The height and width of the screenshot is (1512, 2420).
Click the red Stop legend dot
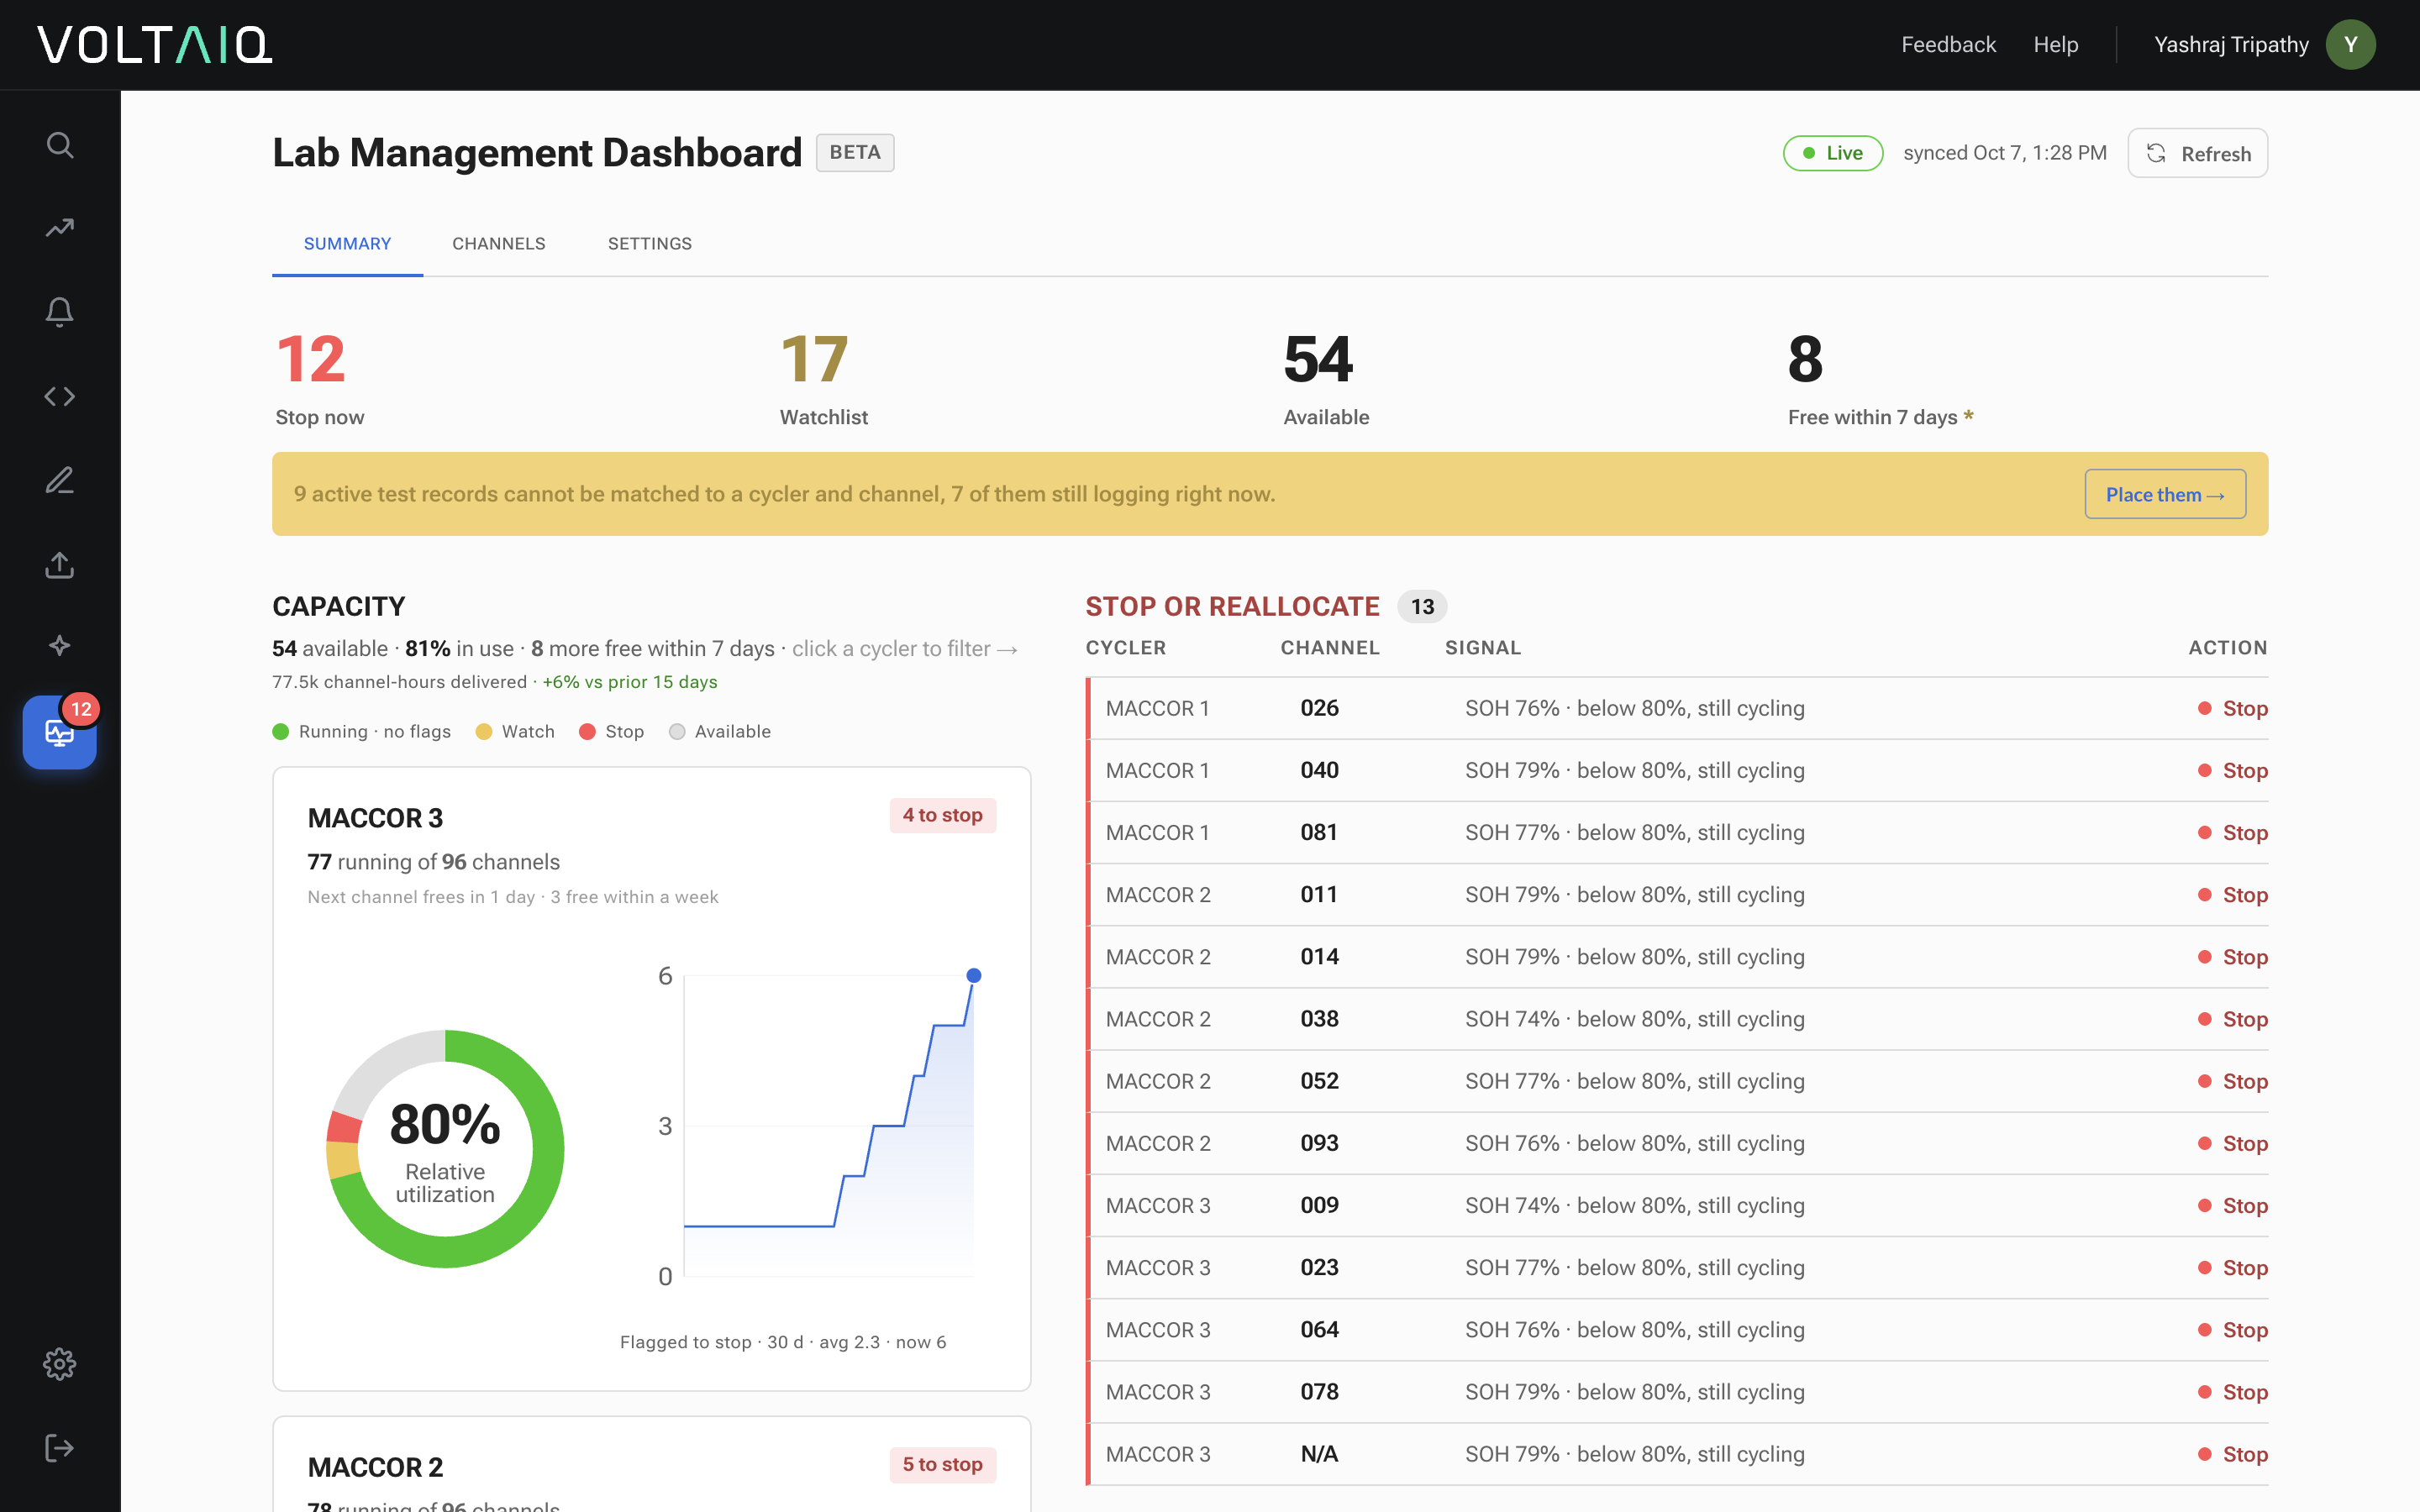(587, 731)
